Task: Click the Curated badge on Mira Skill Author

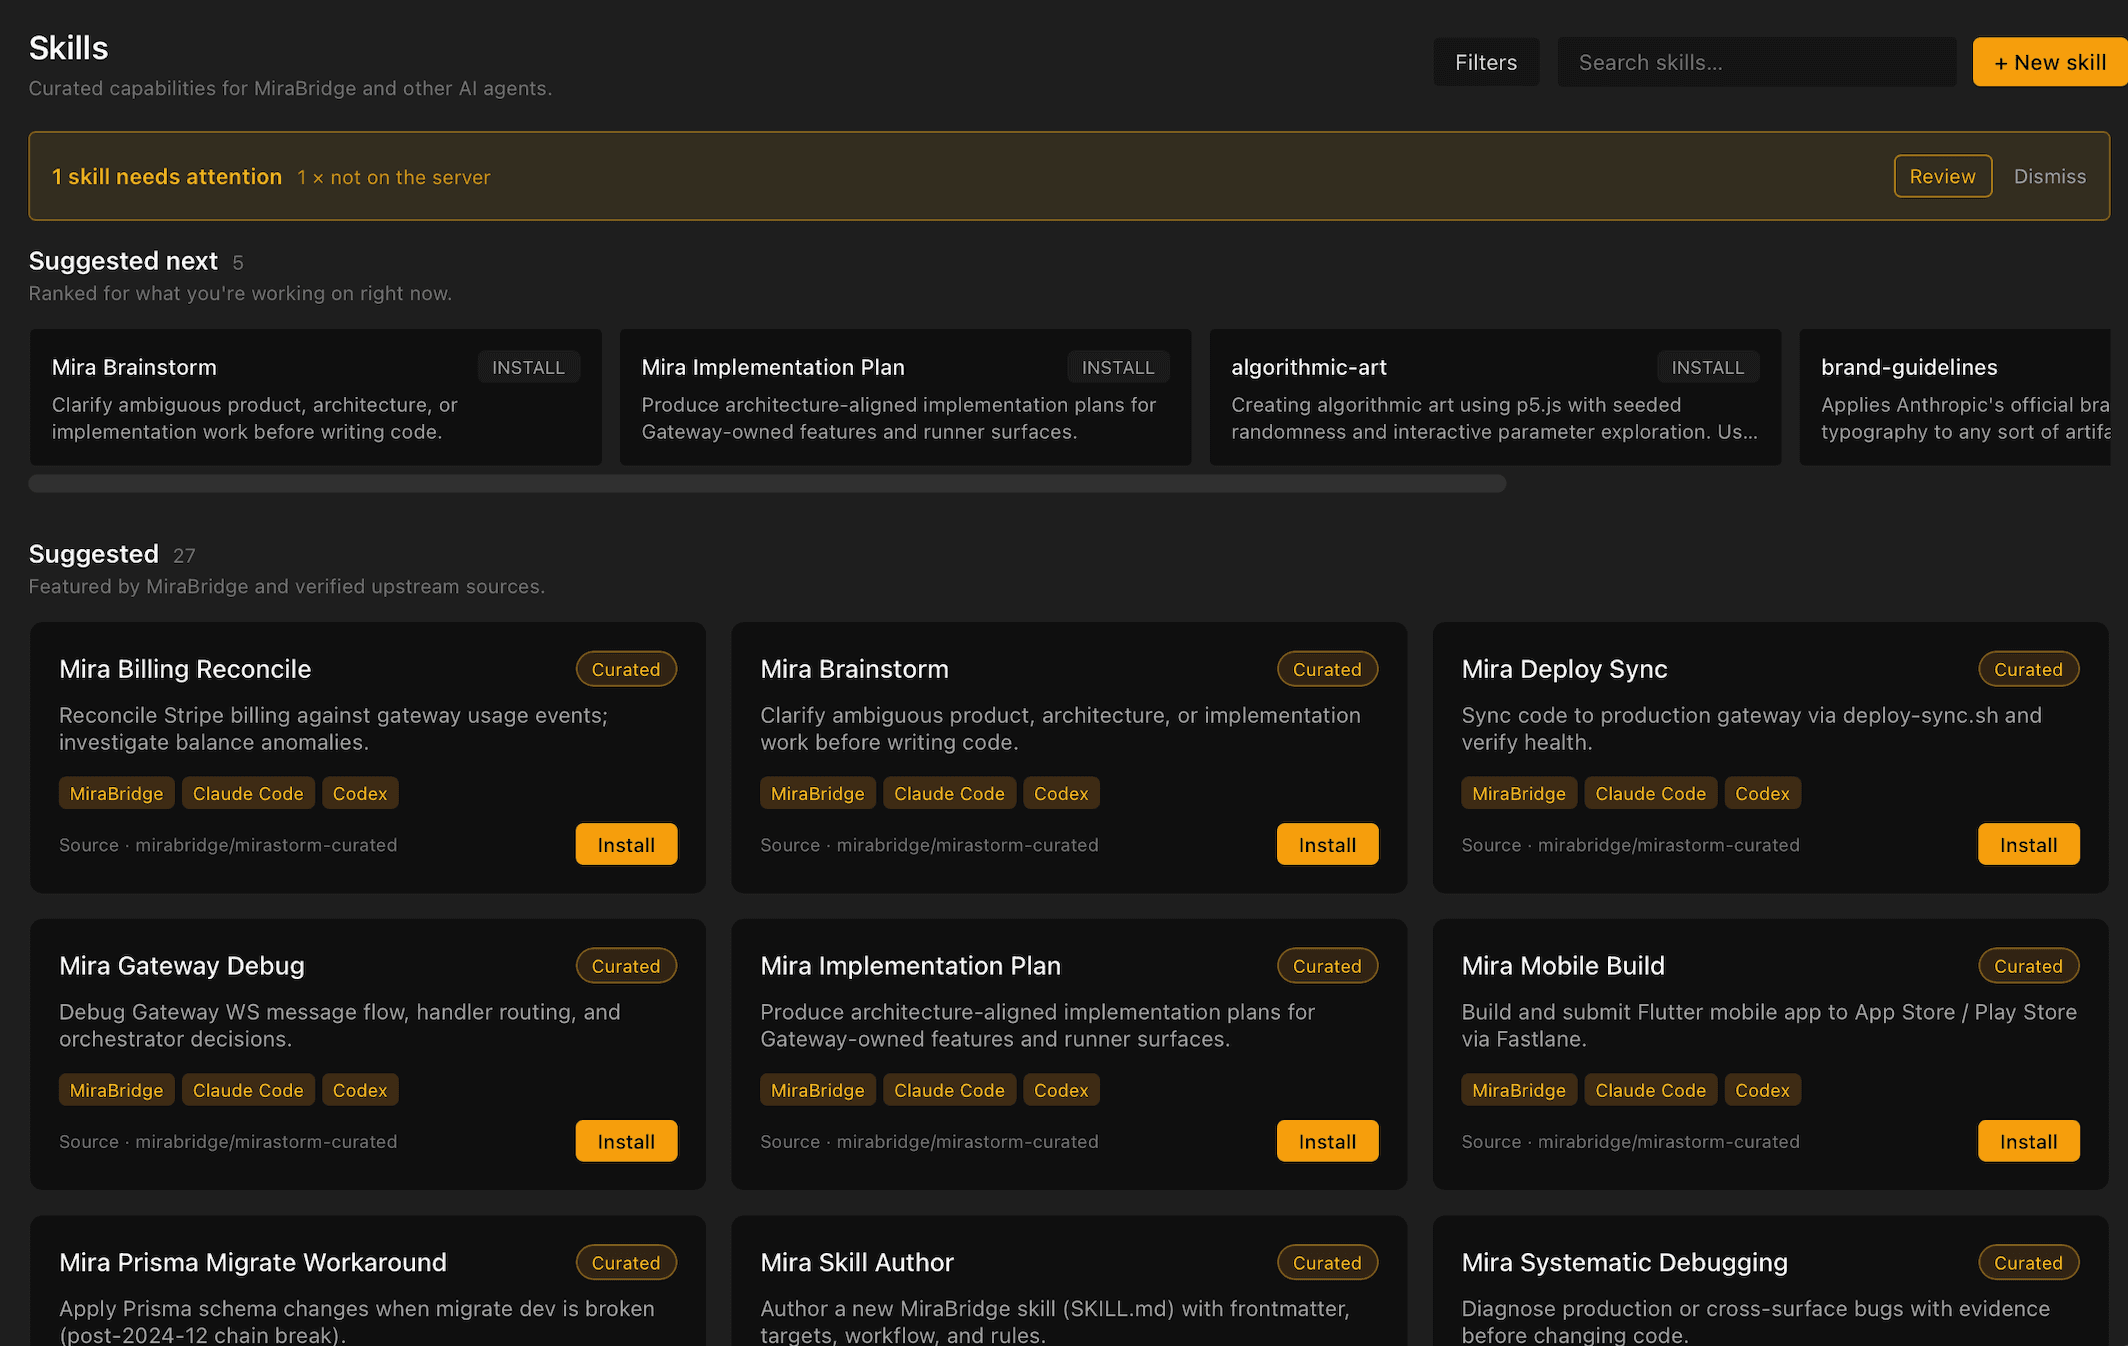Action: (x=1327, y=1263)
